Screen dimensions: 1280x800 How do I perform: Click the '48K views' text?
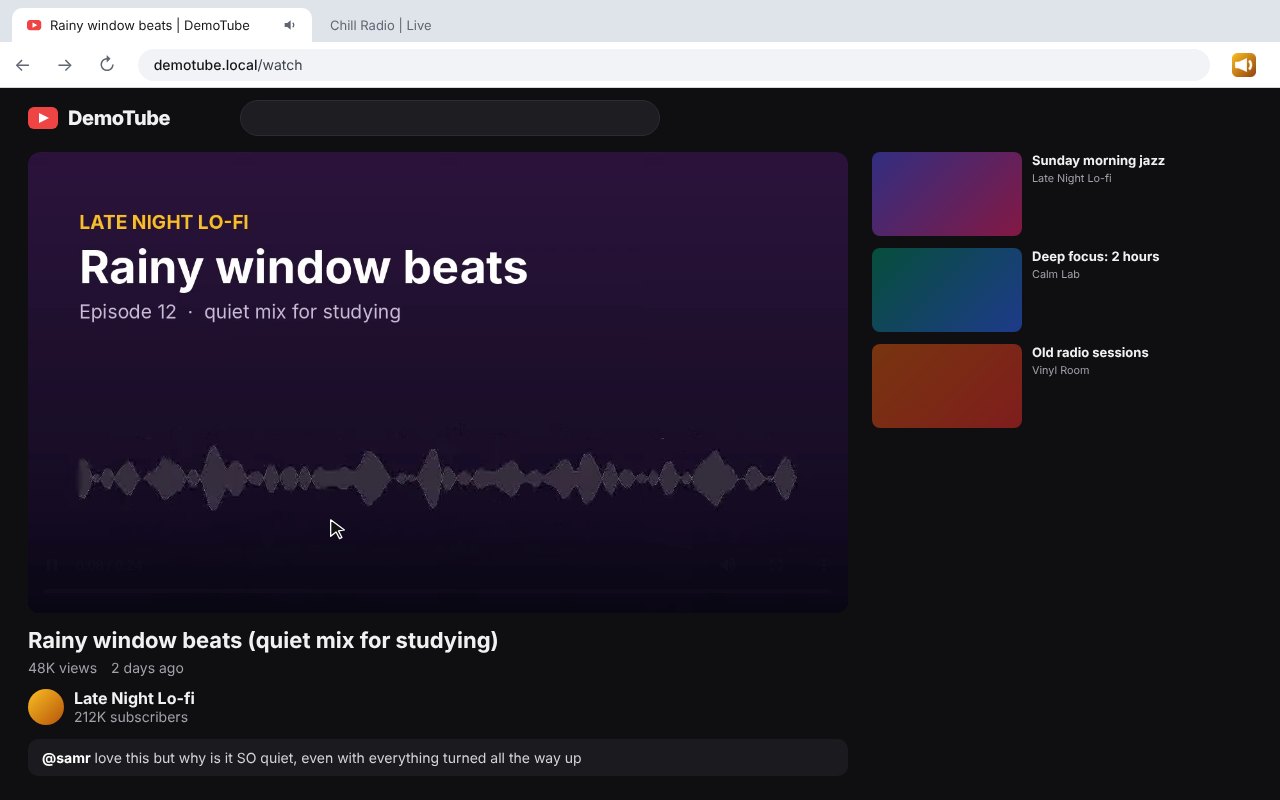click(62, 668)
